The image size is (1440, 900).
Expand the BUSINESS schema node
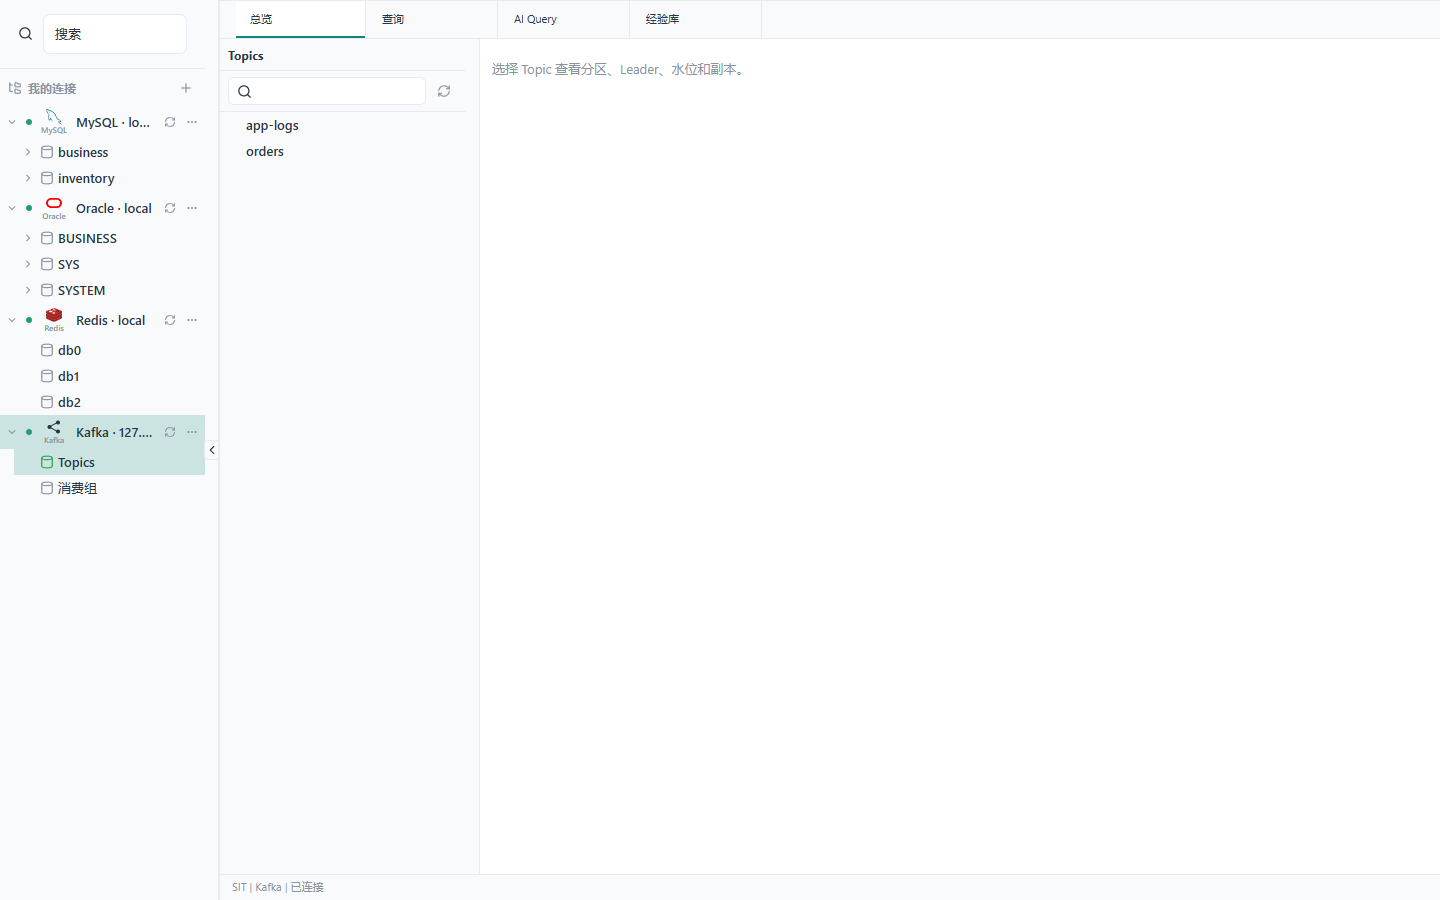coord(28,238)
